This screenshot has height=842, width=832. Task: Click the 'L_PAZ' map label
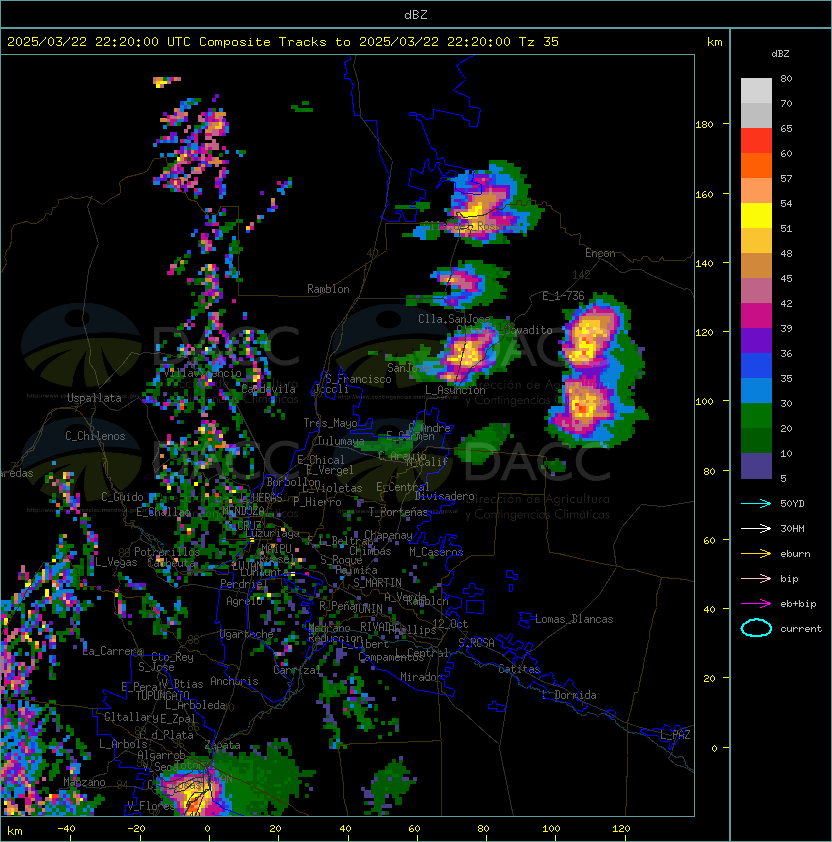675,735
